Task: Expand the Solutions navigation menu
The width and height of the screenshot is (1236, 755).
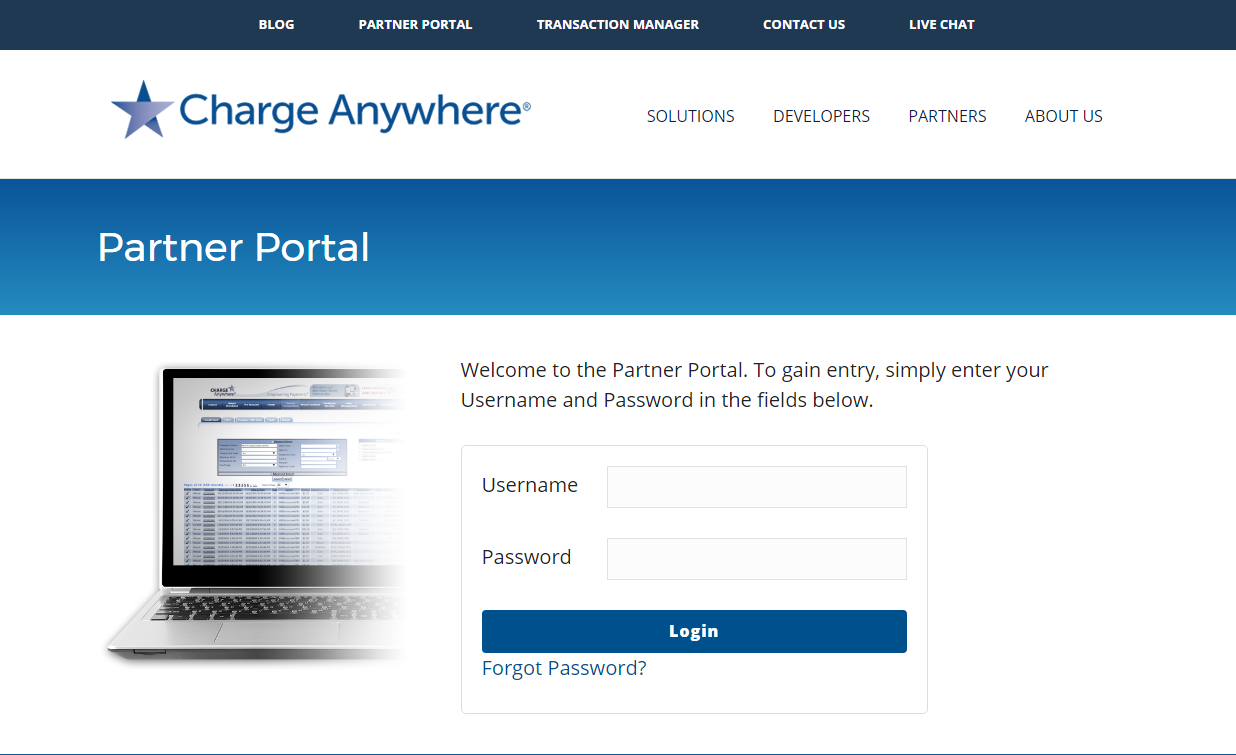Action: tap(690, 116)
